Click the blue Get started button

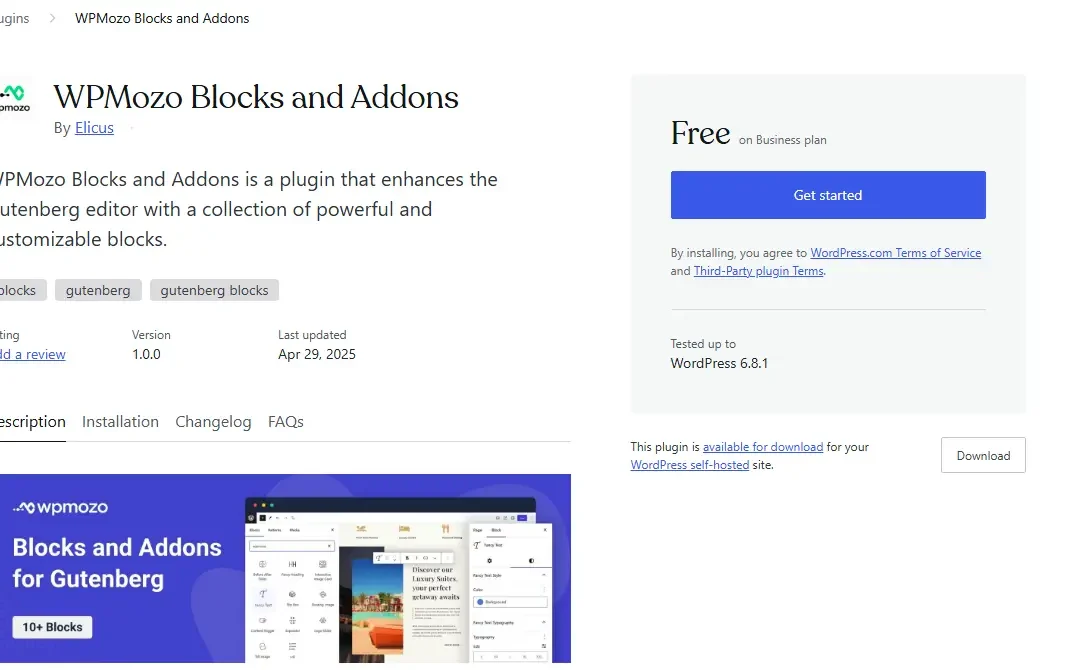tap(828, 195)
